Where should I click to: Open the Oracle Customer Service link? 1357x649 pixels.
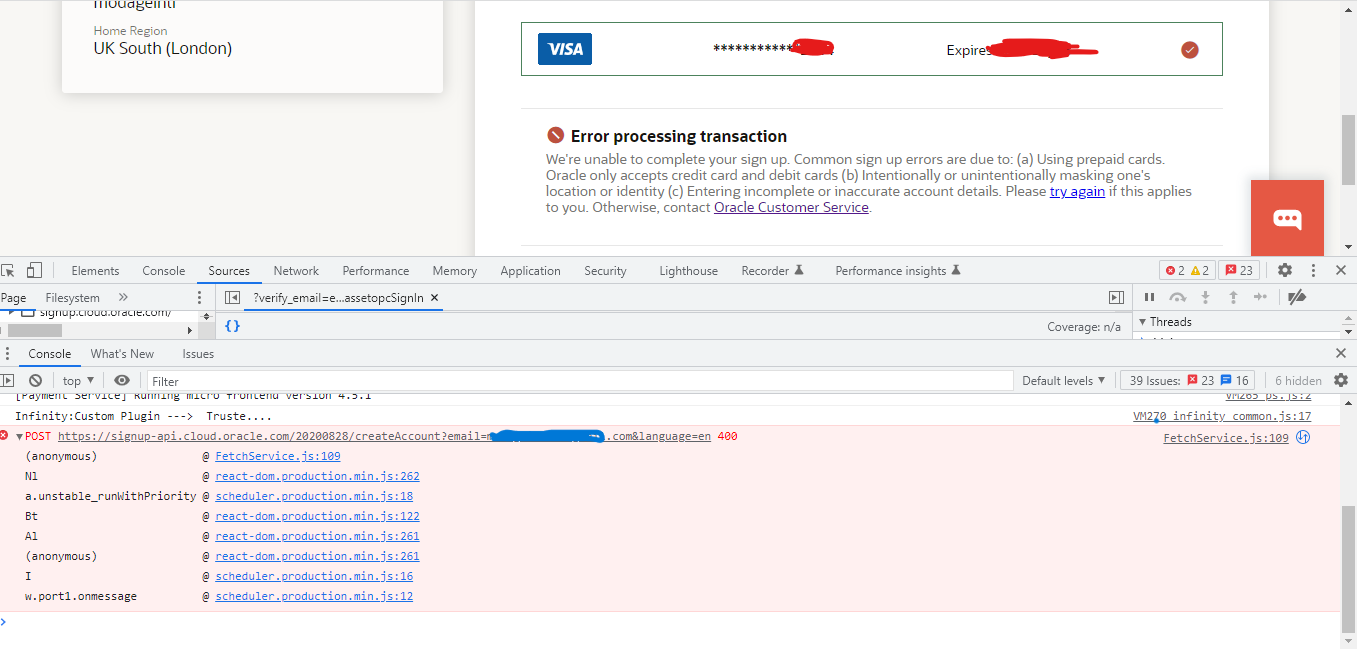pos(791,207)
